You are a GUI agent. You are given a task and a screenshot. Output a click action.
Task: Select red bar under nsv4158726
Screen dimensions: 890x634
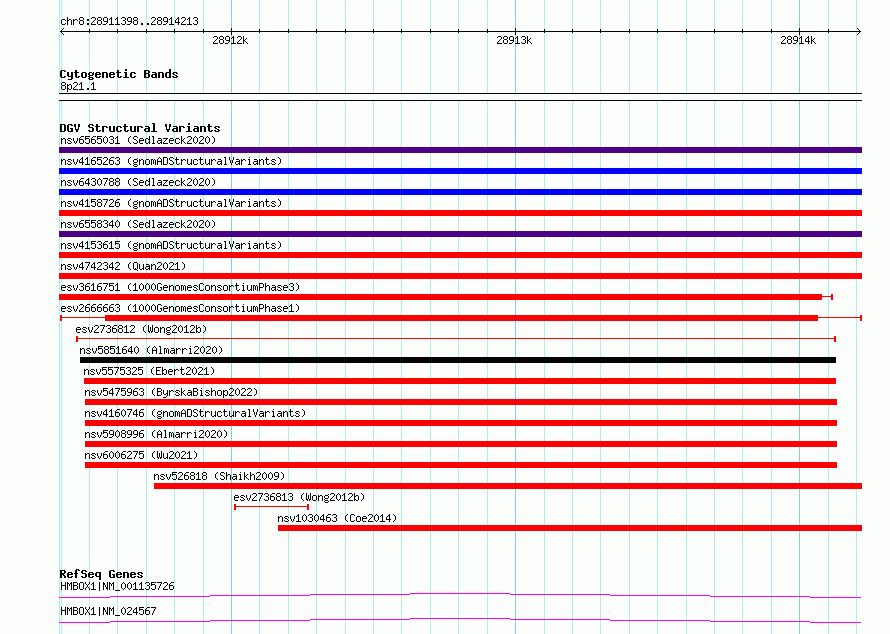coord(460,213)
